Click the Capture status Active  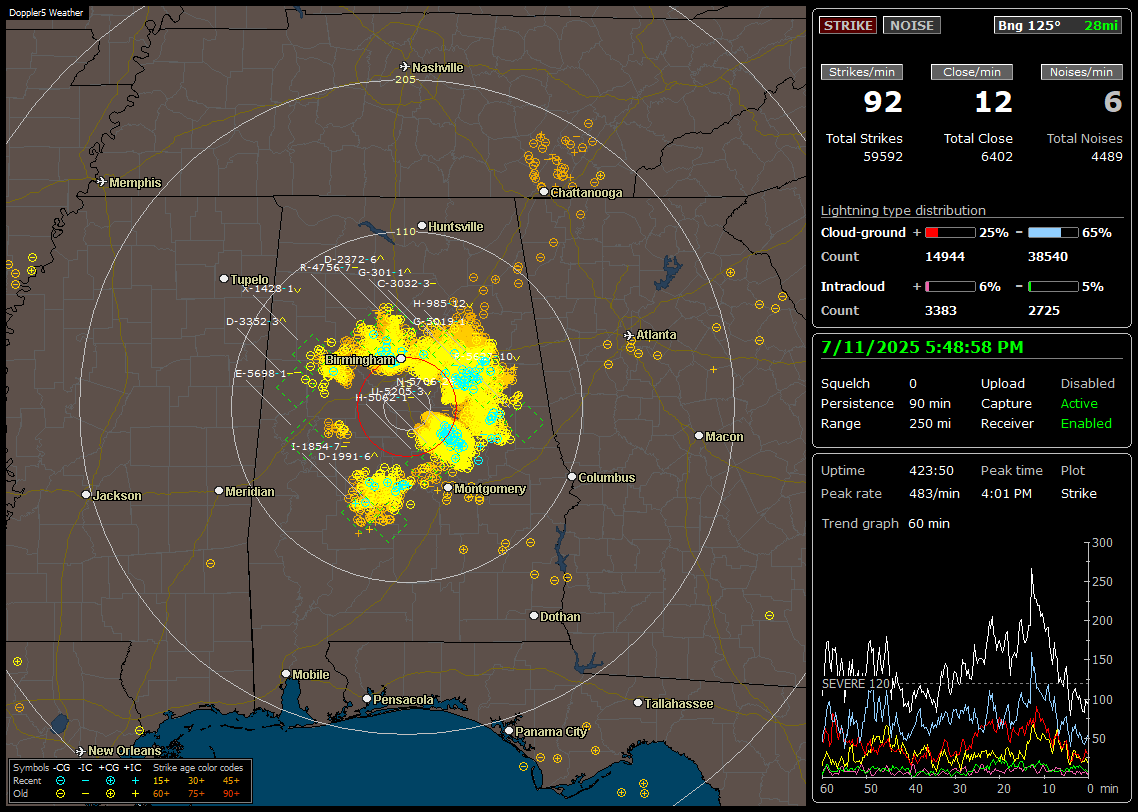coord(1079,403)
